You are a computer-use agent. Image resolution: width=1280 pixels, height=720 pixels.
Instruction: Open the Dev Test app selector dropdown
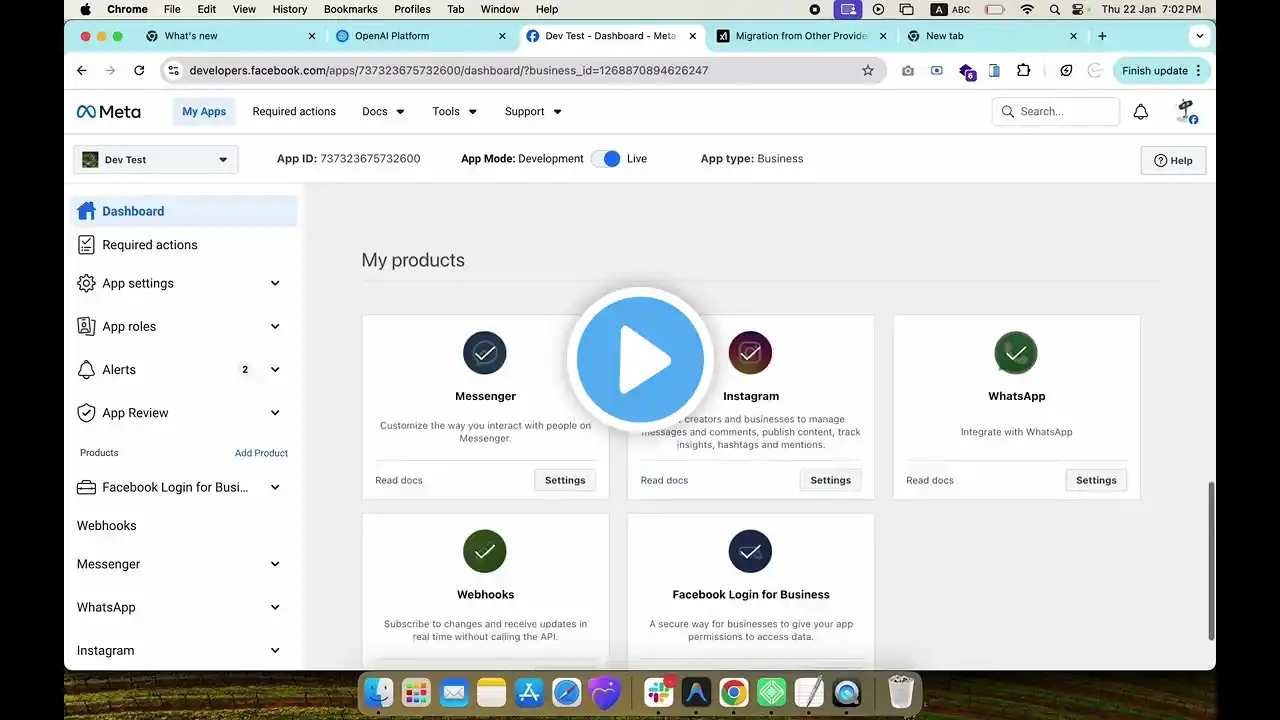(x=156, y=160)
